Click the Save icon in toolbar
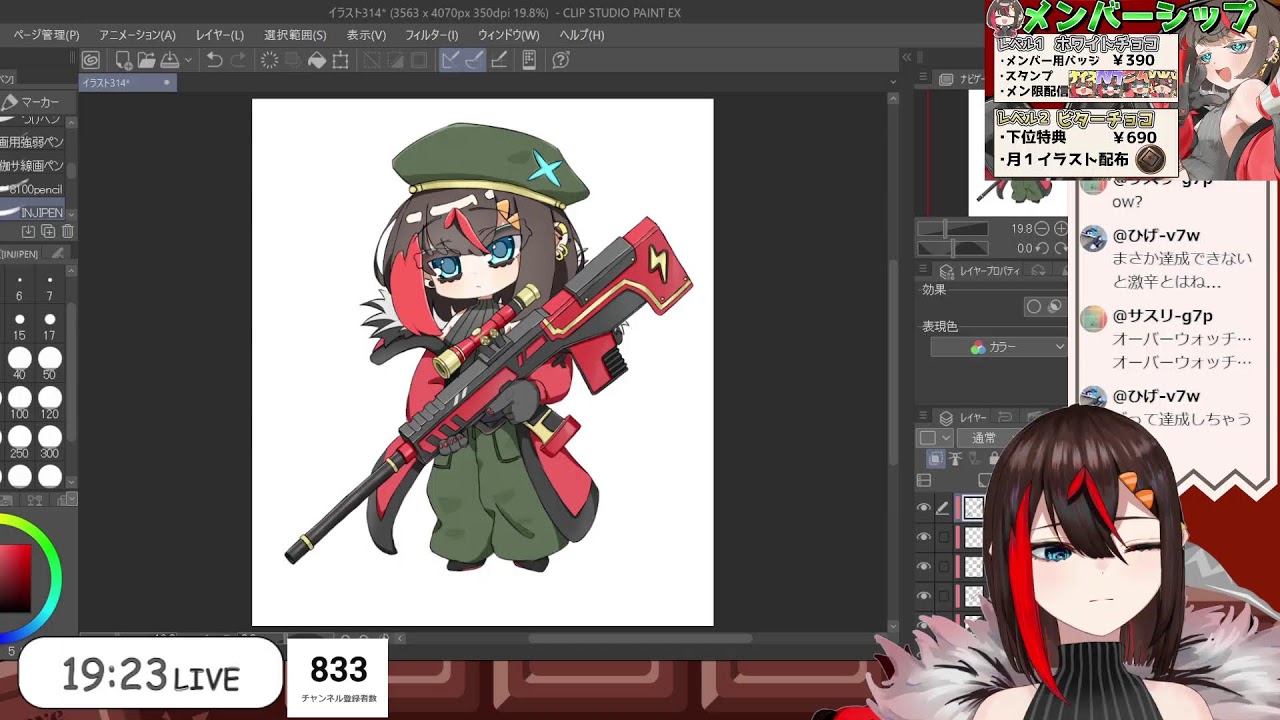 pos(170,60)
